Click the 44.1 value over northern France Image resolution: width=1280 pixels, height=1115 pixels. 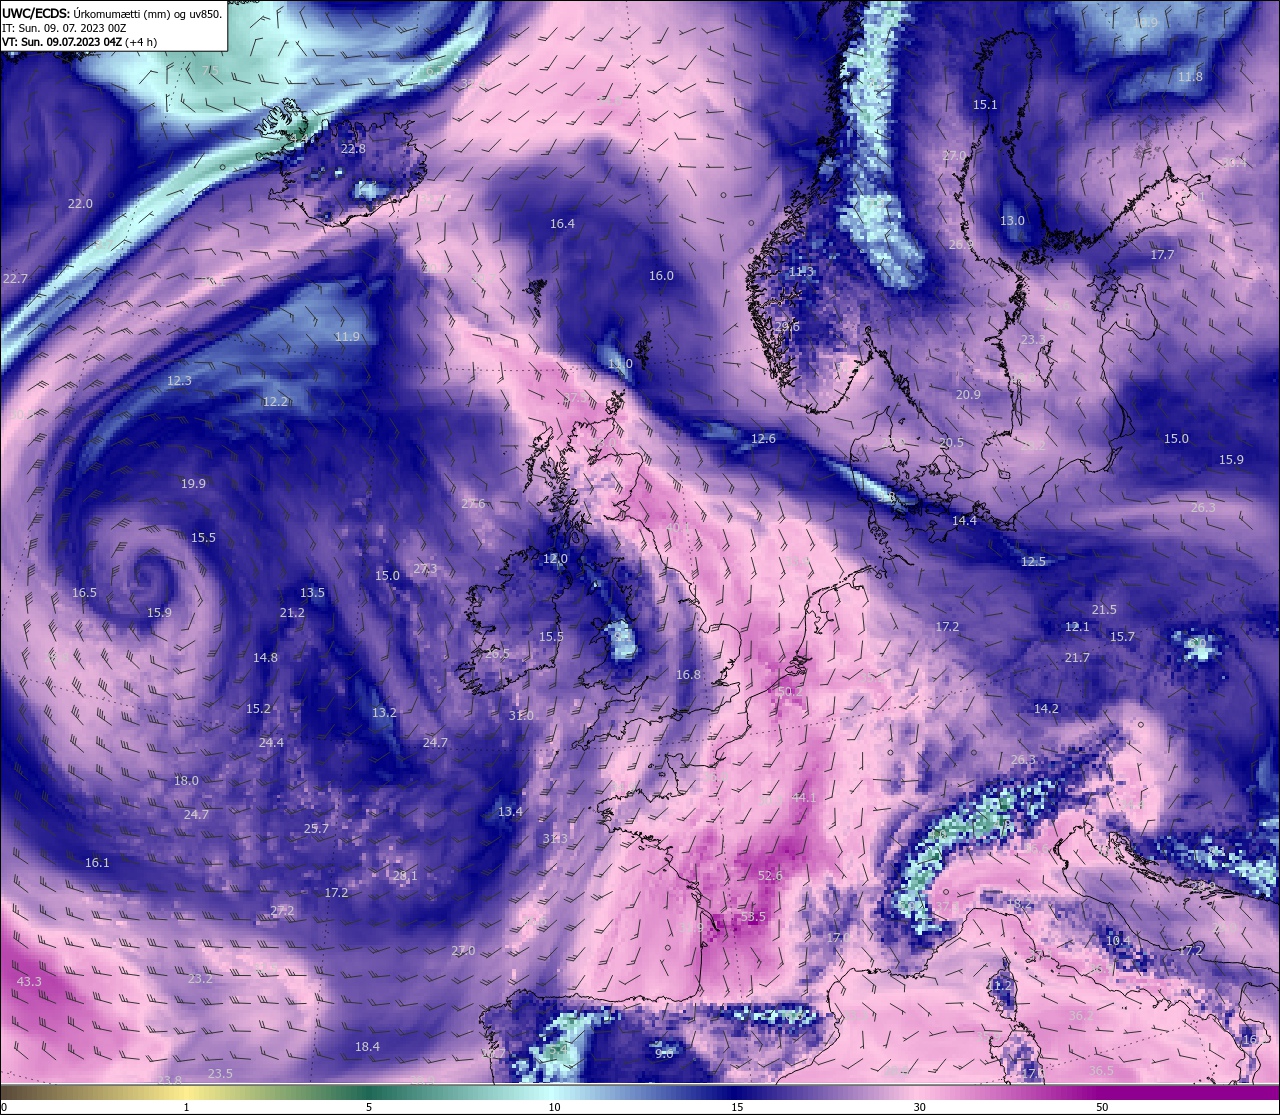click(804, 797)
